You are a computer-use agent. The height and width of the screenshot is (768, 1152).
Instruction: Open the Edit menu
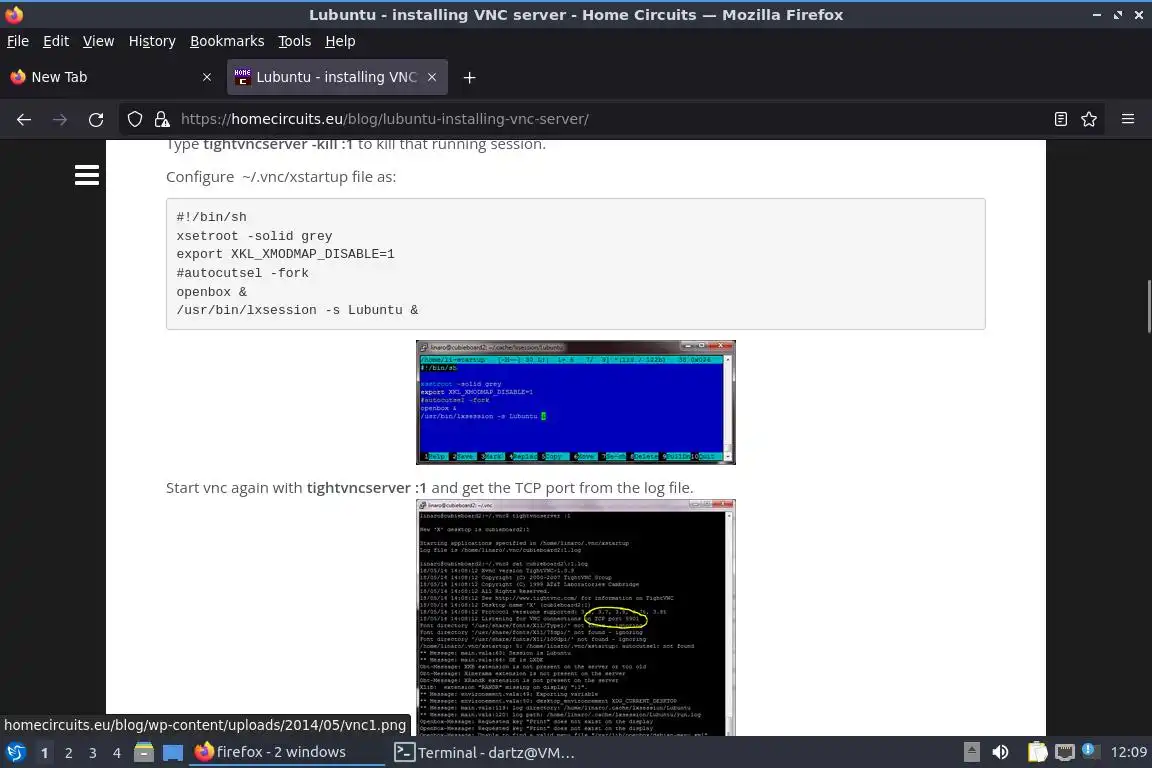(x=56, y=41)
